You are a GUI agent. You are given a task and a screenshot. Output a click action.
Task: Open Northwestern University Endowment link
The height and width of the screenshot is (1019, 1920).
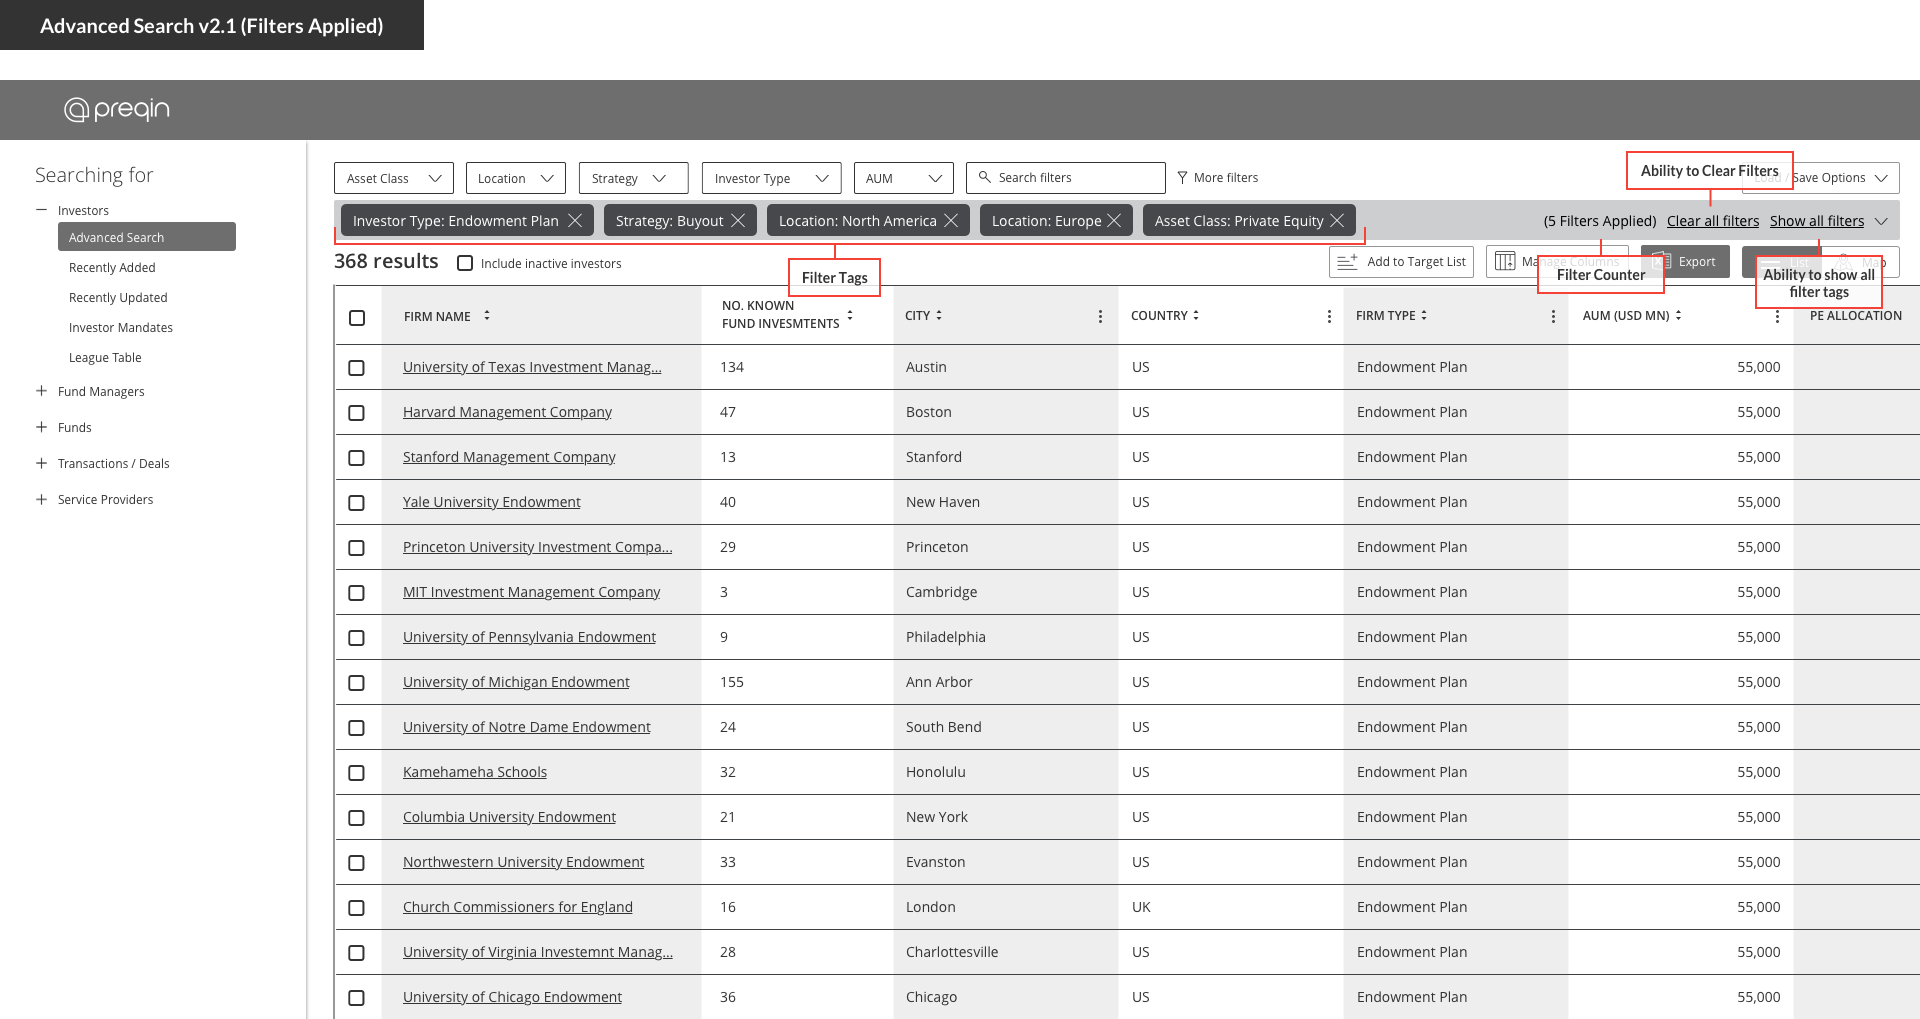(x=523, y=862)
